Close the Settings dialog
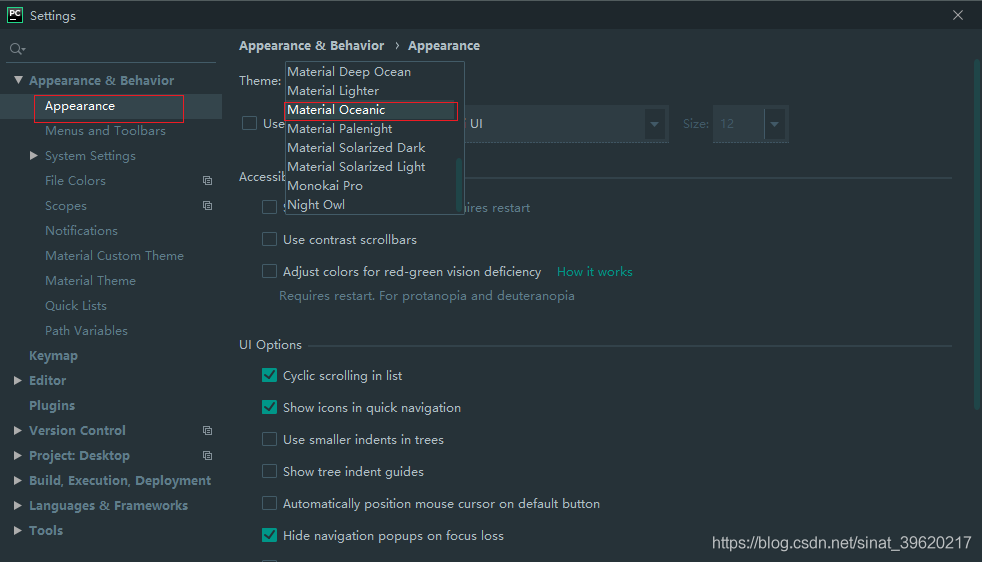Screen dimensions: 982x562 [958, 15]
